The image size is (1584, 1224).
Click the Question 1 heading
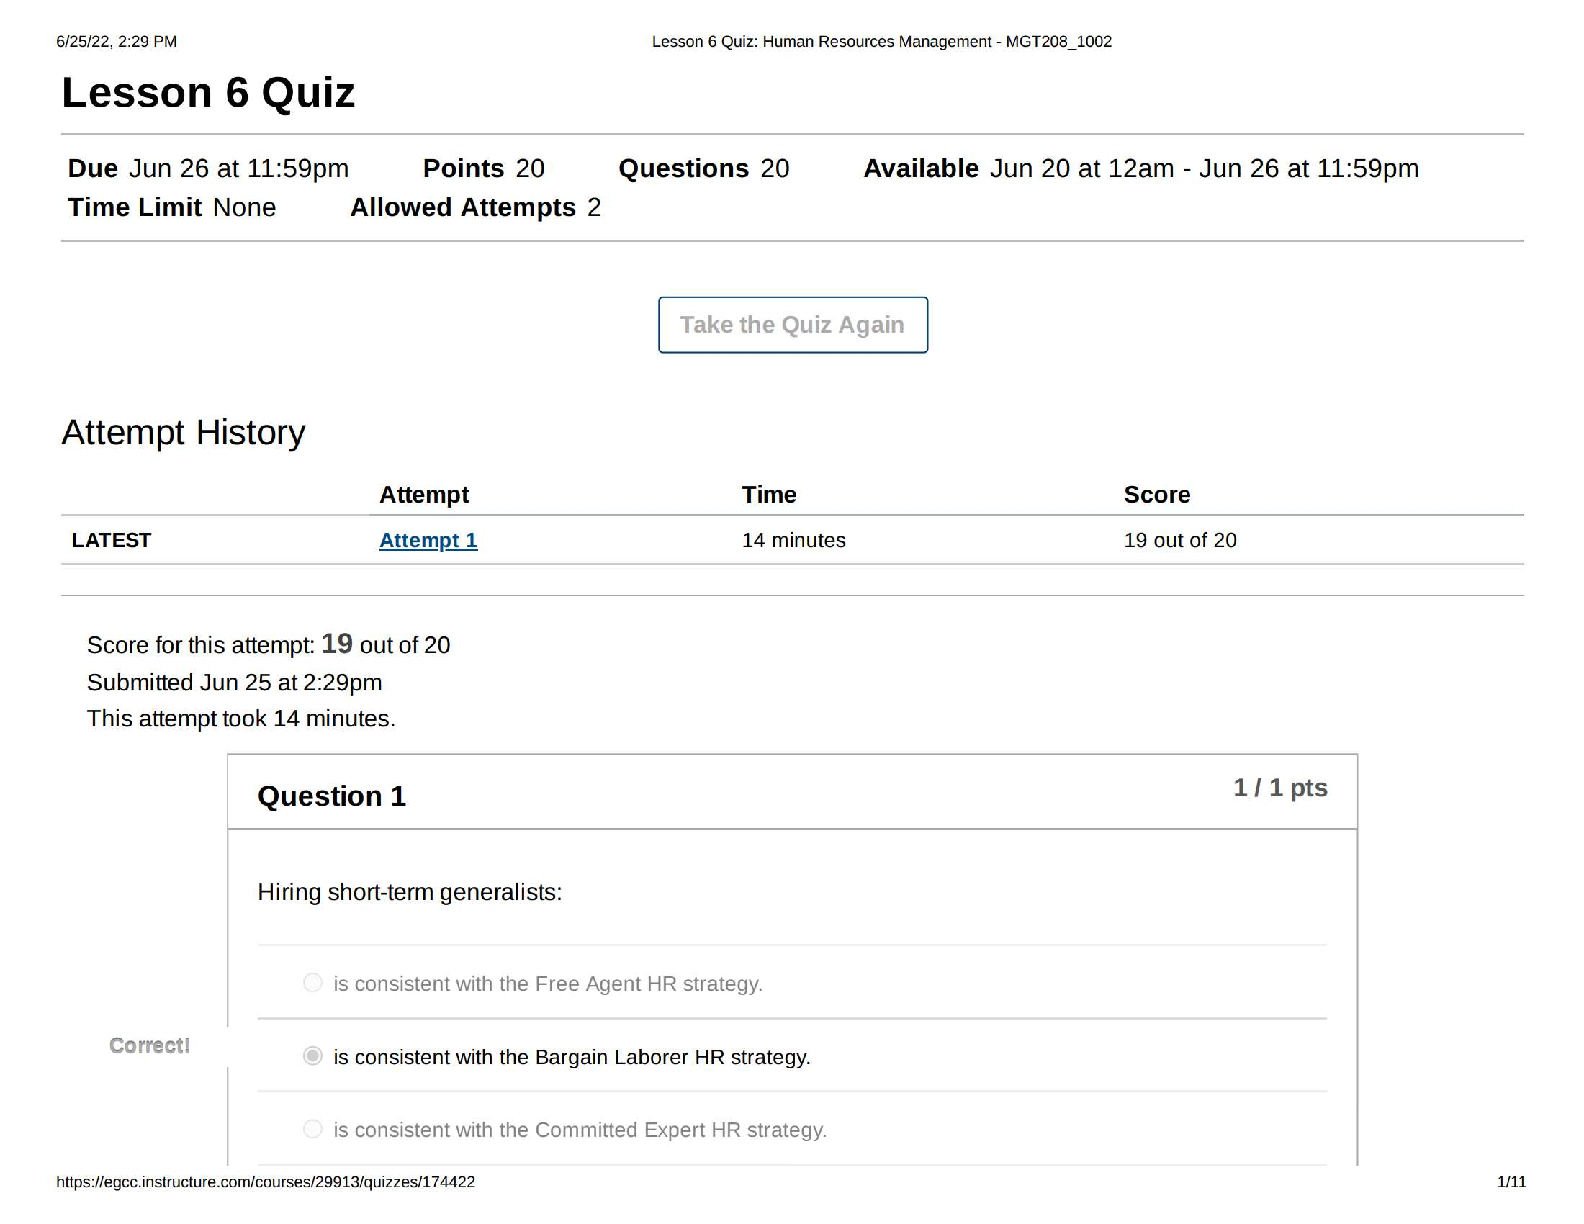[x=331, y=796]
